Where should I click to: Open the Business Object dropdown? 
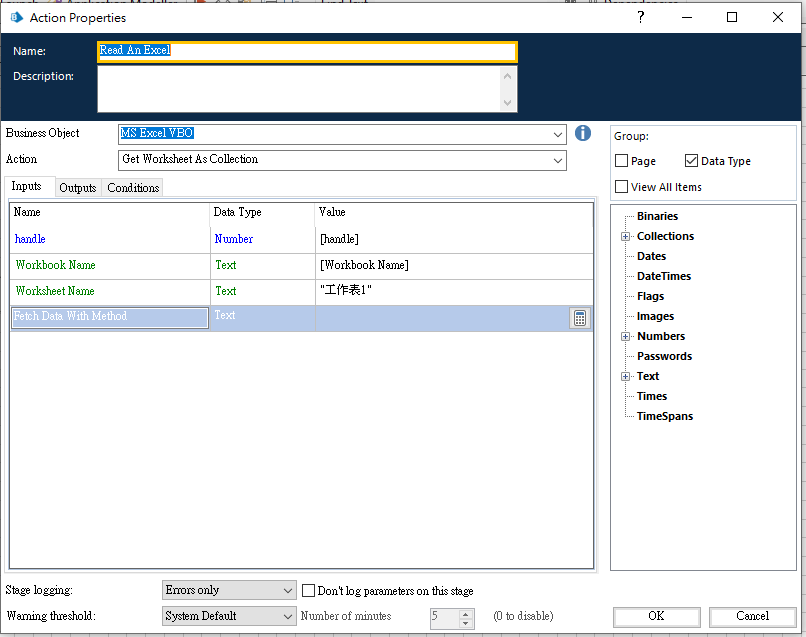558,134
